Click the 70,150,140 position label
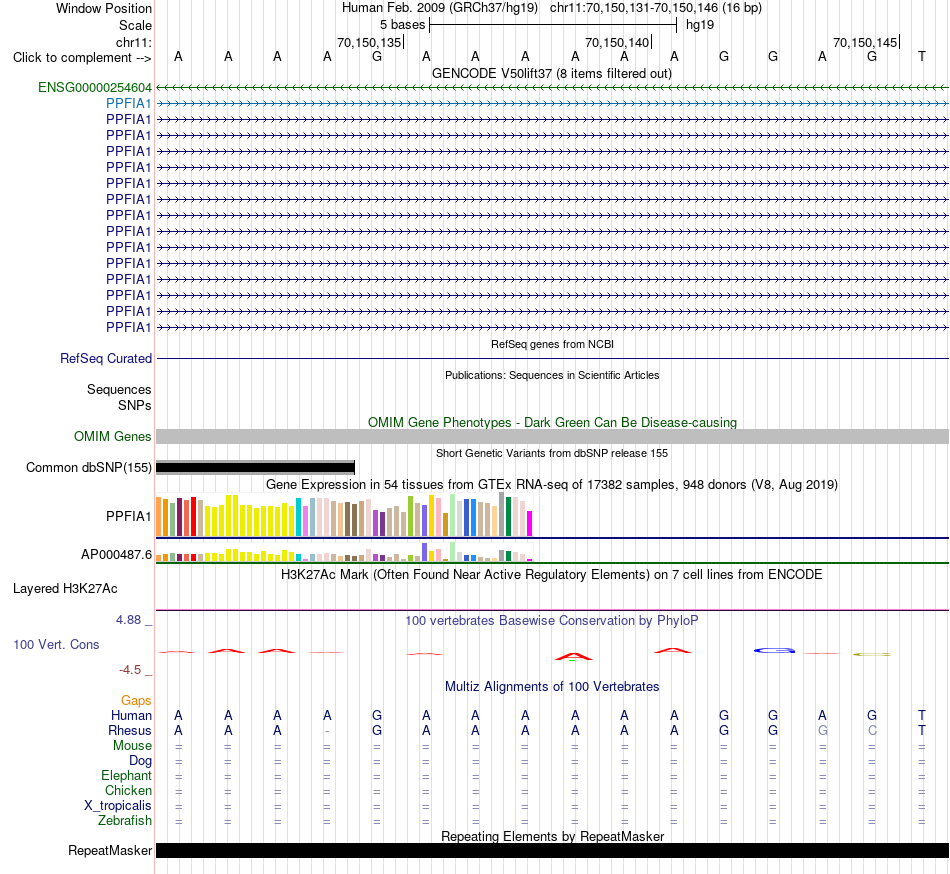The image size is (950, 874). pyautogui.click(x=617, y=42)
